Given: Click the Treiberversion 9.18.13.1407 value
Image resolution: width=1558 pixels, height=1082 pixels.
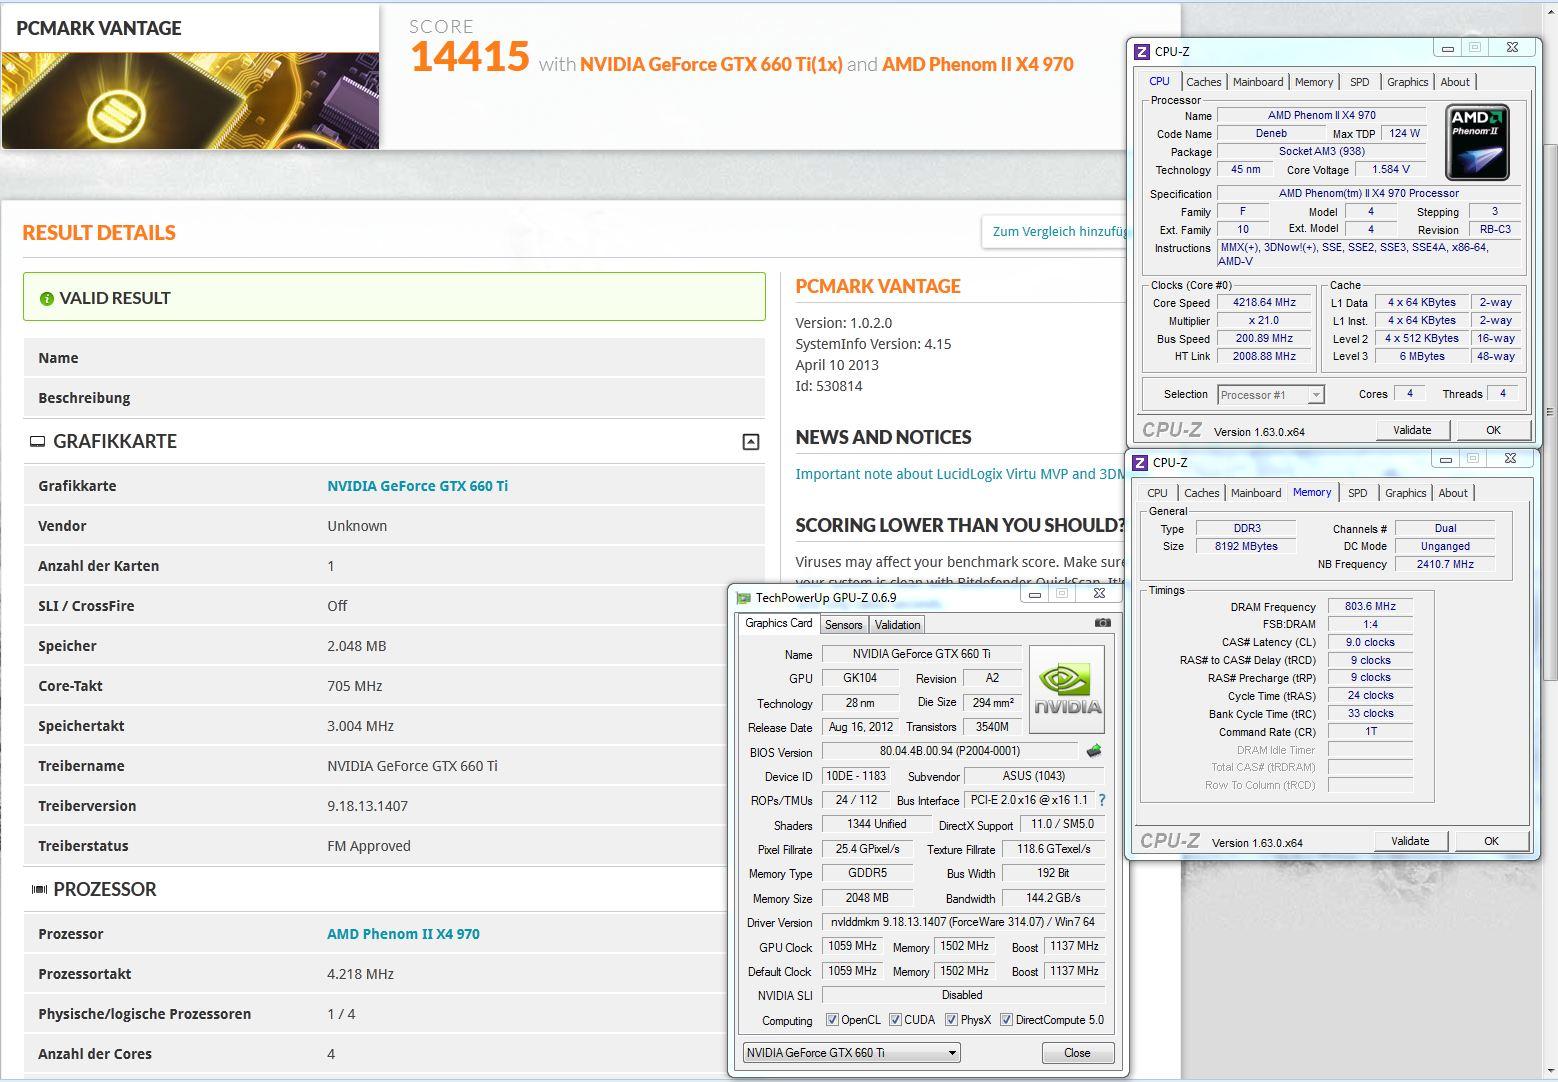Looking at the screenshot, I should (x=367, y=806).
